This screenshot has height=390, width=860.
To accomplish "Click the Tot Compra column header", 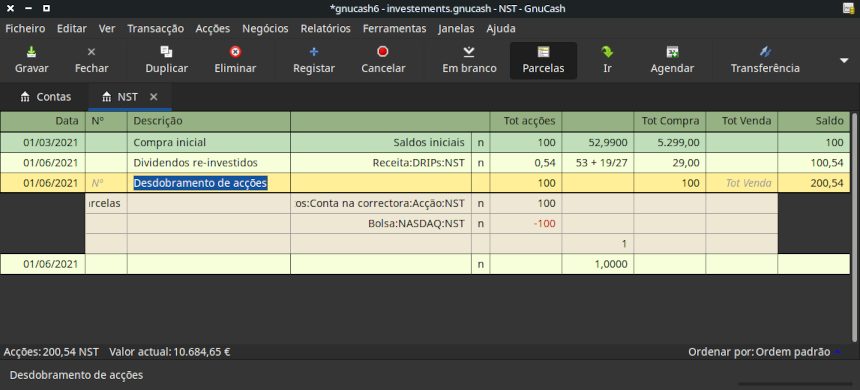I will (x=670, y=121).
